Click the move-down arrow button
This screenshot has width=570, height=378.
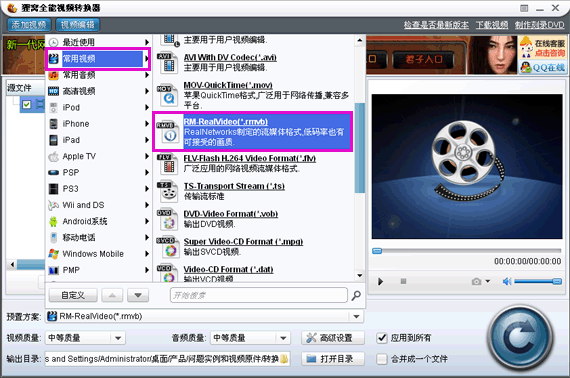[138, 295]
